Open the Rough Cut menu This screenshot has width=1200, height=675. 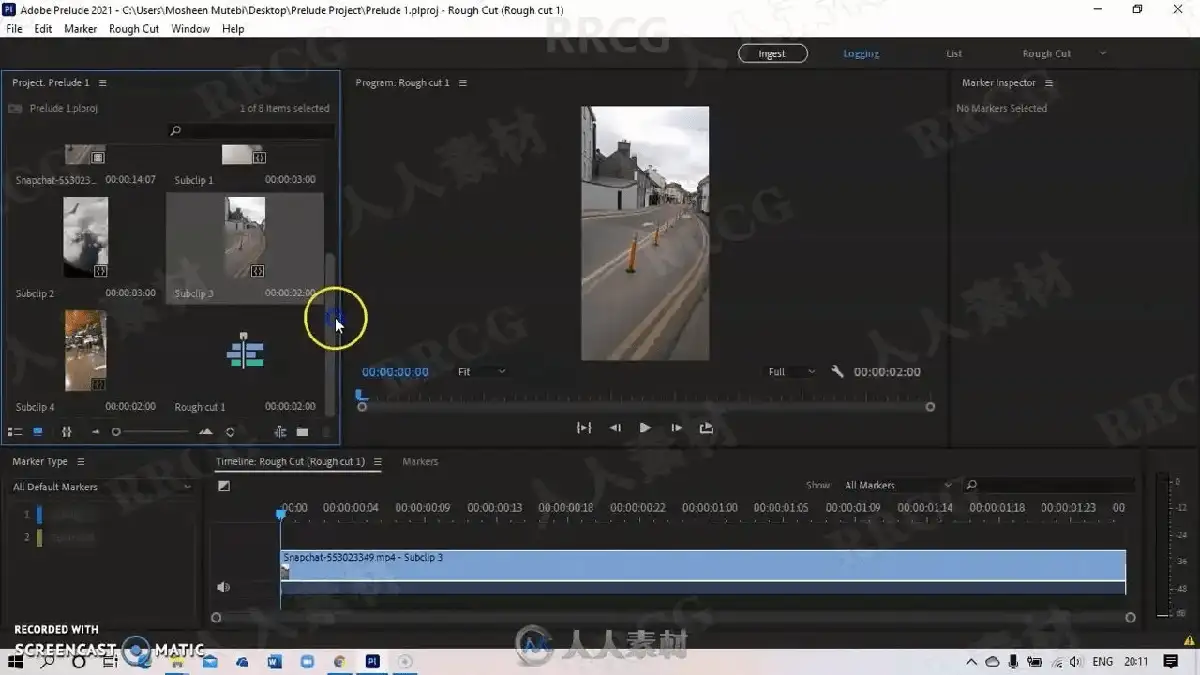[134, 29]
